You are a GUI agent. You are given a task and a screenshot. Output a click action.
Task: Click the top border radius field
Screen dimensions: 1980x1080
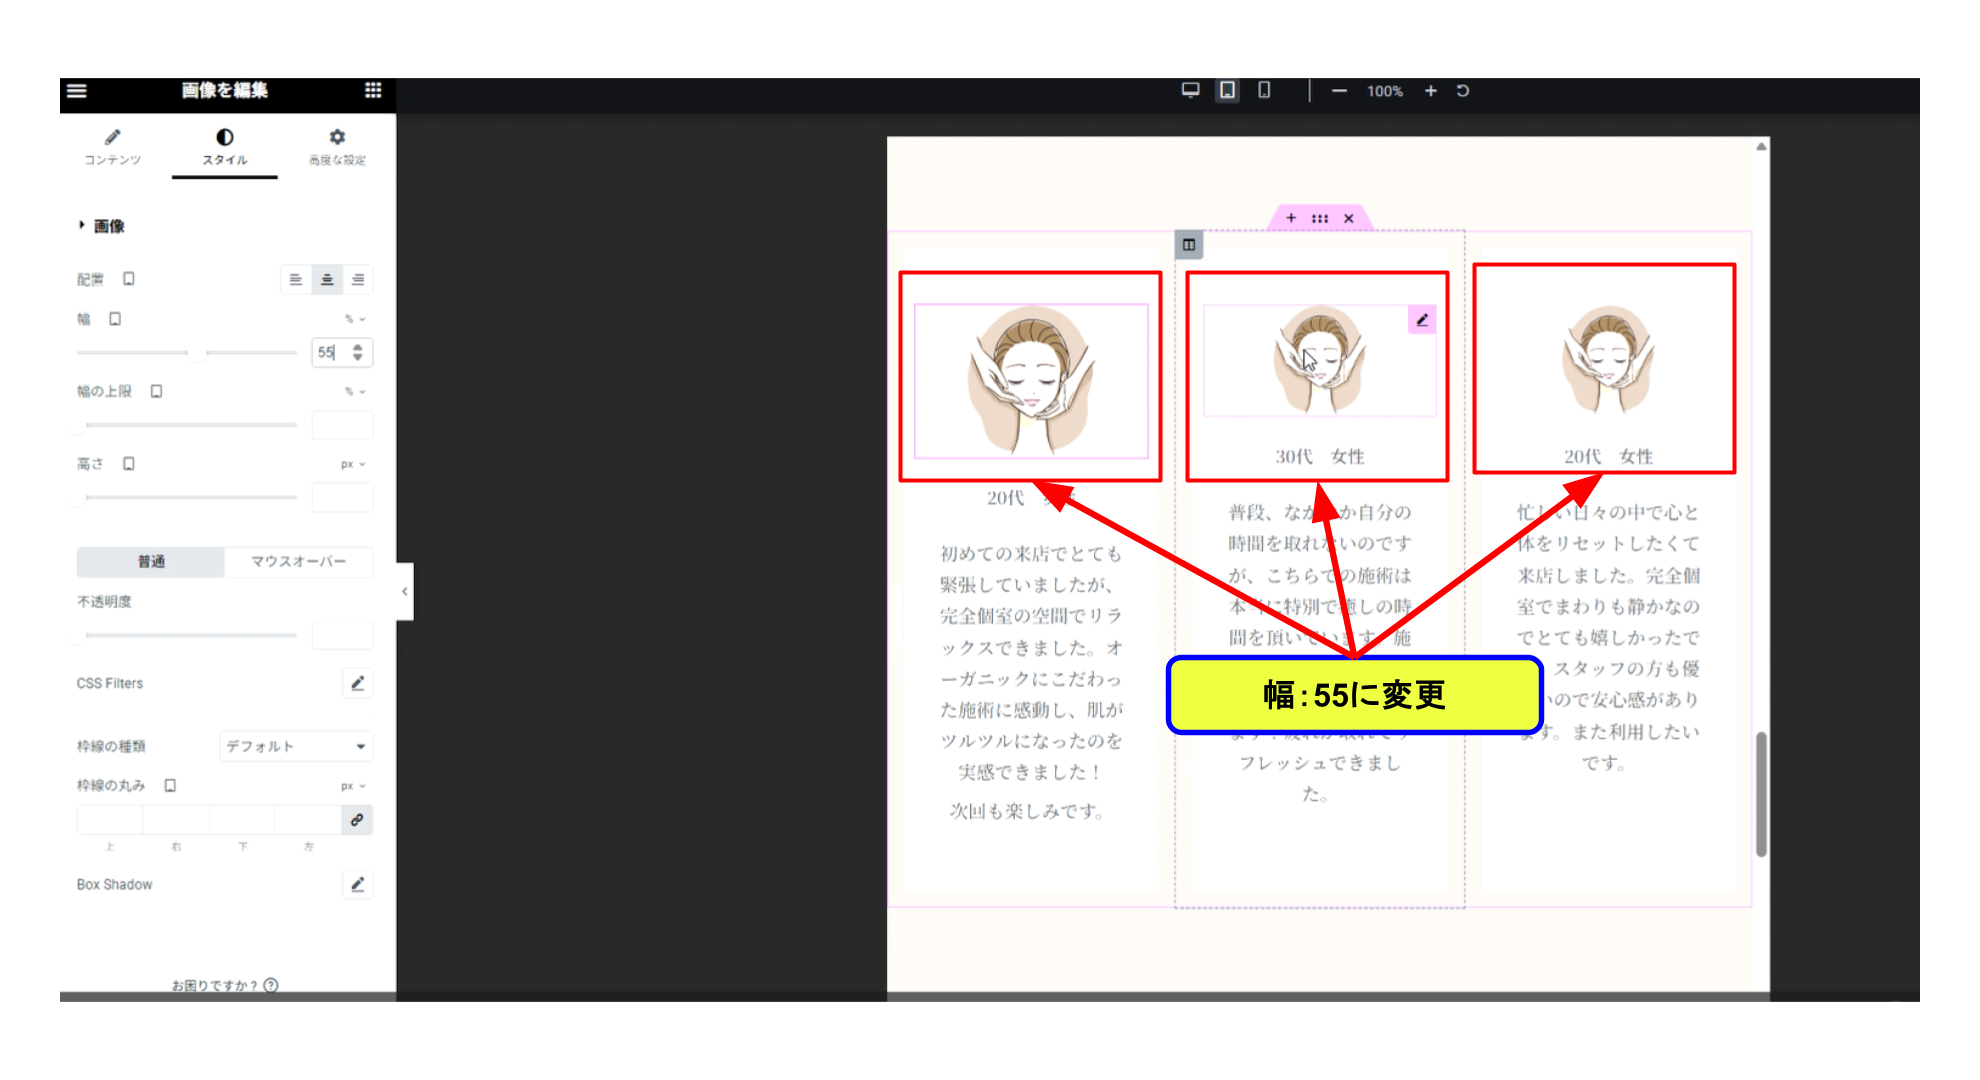tap(110, 820)
